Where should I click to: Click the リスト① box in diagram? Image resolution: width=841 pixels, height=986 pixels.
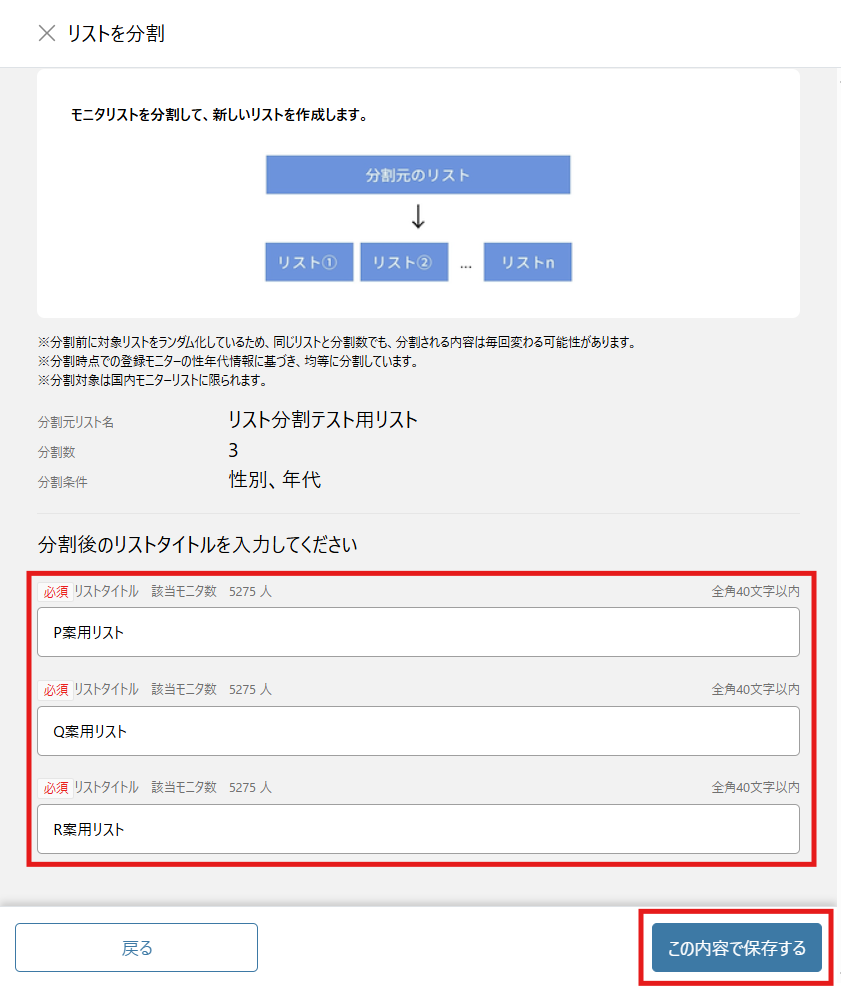point(309,262)
